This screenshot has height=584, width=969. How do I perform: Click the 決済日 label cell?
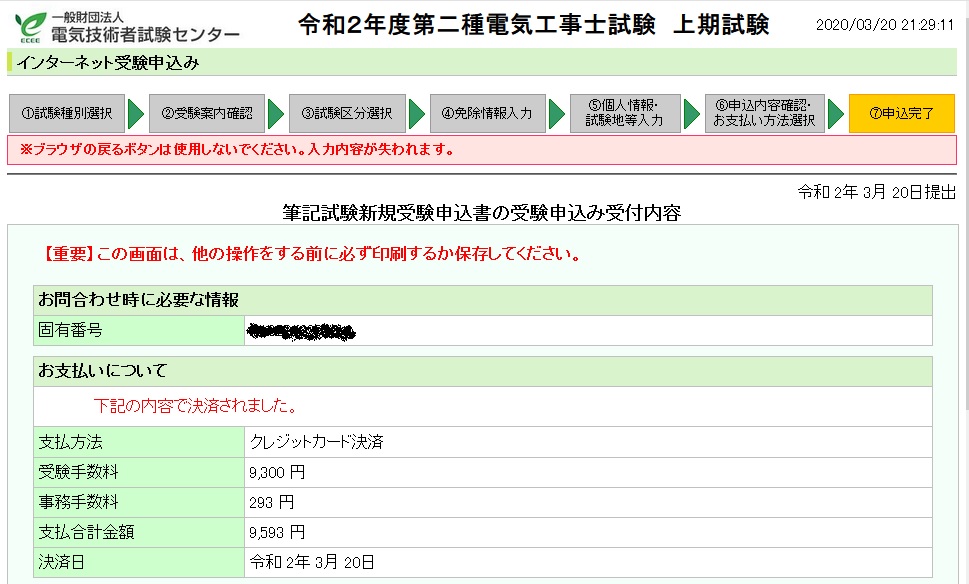click(x=139, y=562)
